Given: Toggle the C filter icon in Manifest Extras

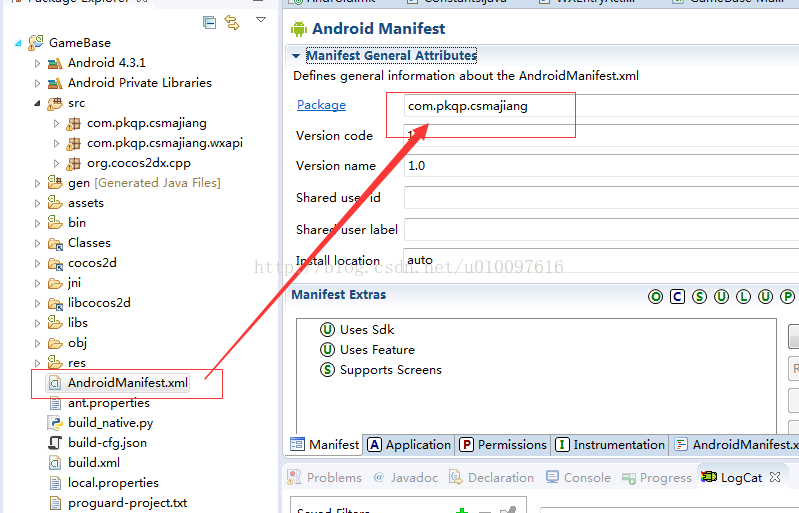Looking at the screenshot, I should (x=677, y=296).
